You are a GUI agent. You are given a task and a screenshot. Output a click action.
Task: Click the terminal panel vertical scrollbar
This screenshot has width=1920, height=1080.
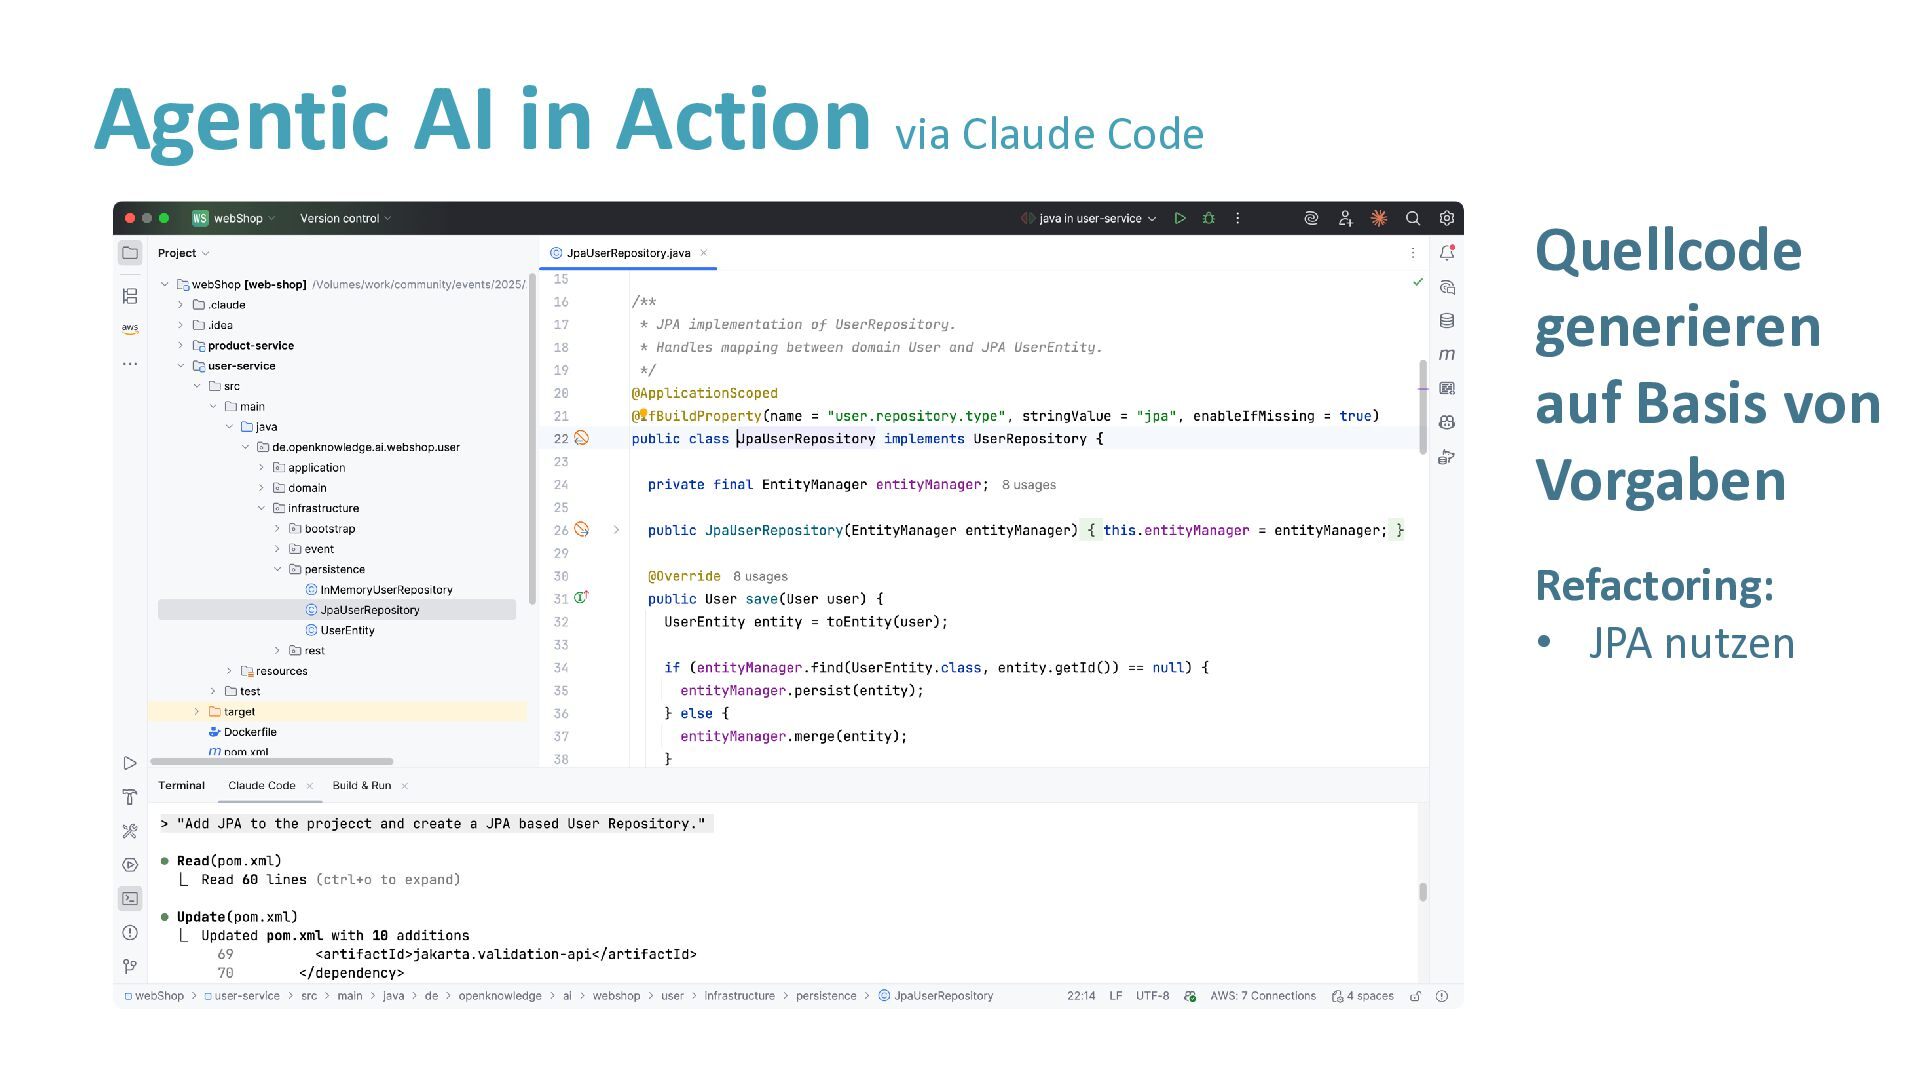[1422, 892]
